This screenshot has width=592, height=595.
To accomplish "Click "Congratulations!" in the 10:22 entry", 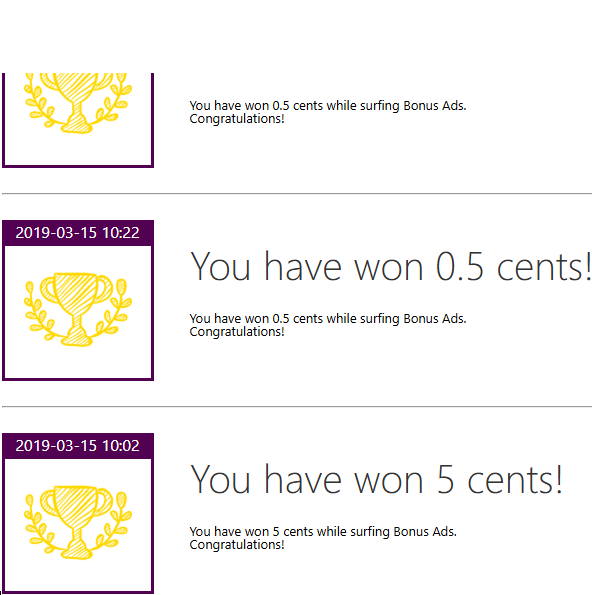I will click(x=237, y=332).
